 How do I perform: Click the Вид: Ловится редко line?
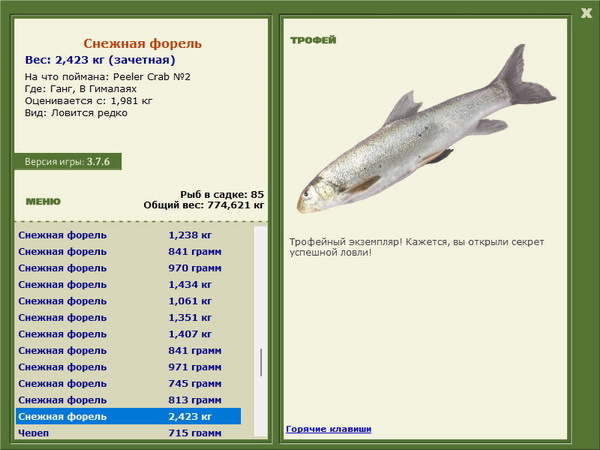pyautogui.click(x=76, y=113)
